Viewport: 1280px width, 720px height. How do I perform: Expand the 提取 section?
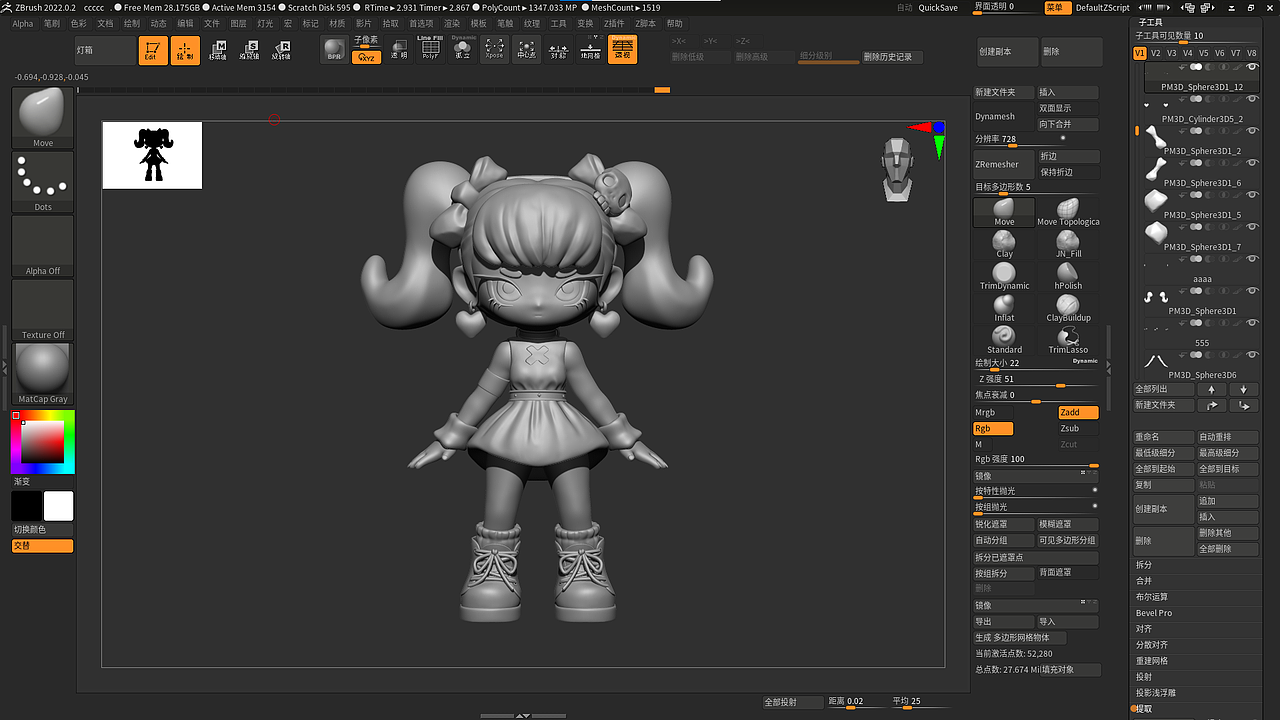click(x=1144, y=709)
